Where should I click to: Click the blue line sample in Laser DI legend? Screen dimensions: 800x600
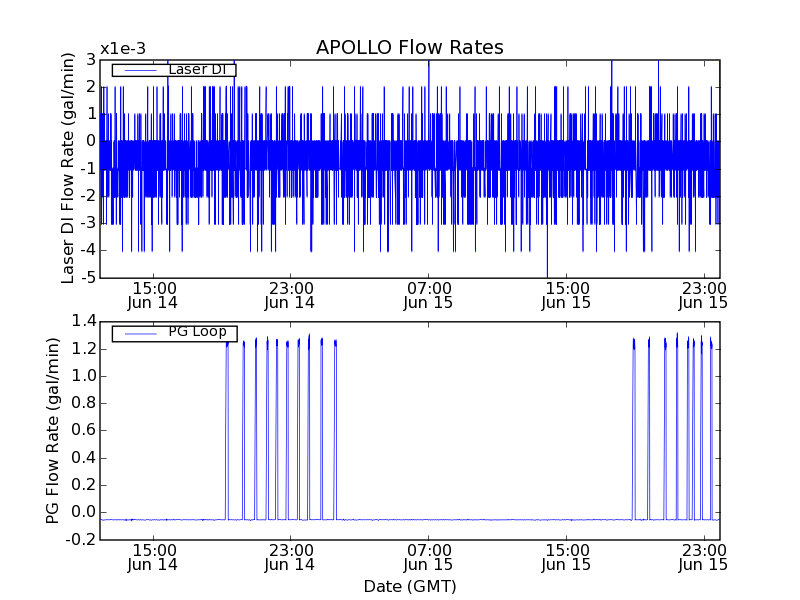[139, 70]
